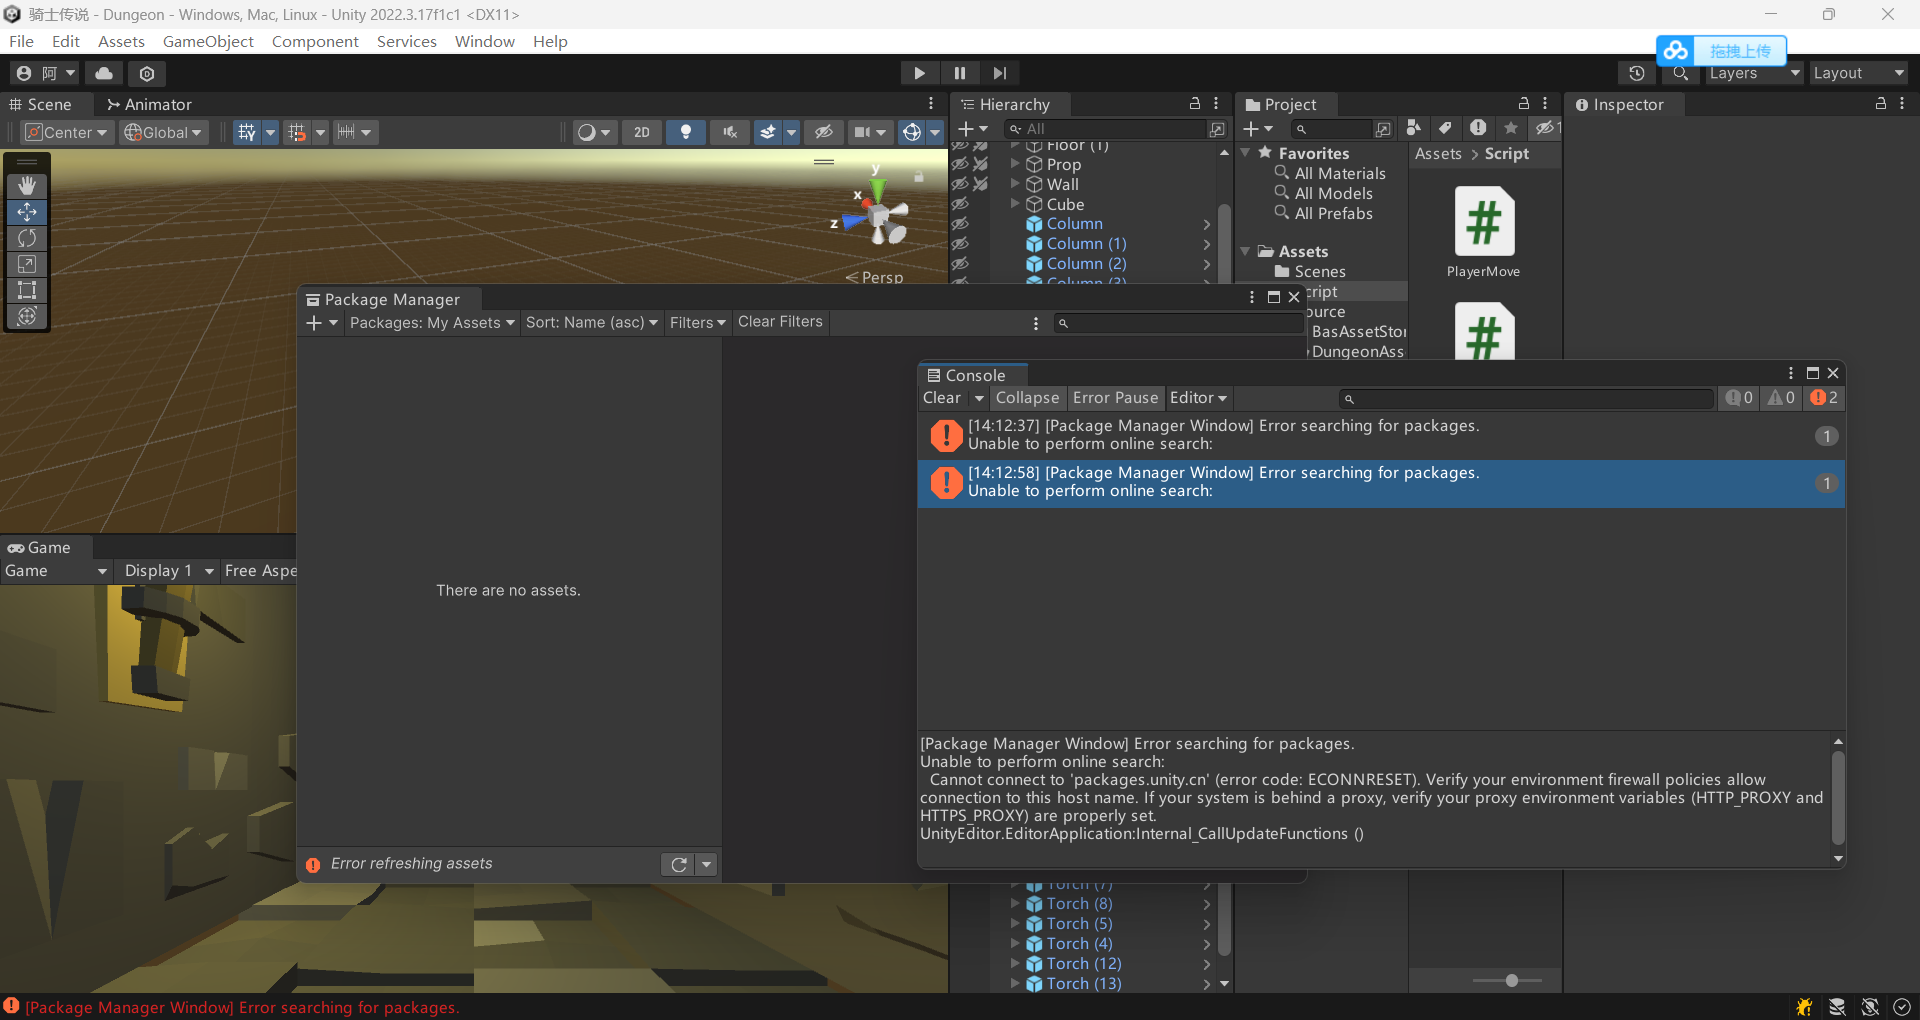Click the Package Manager search field

(x=1179, y=323)
